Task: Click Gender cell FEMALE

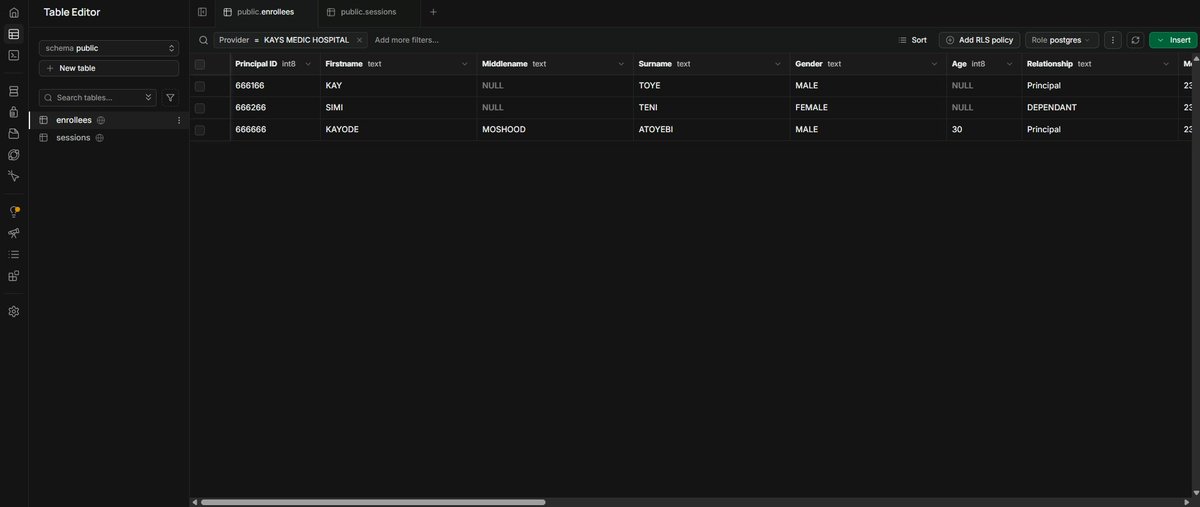Action: tap(868, 108)
